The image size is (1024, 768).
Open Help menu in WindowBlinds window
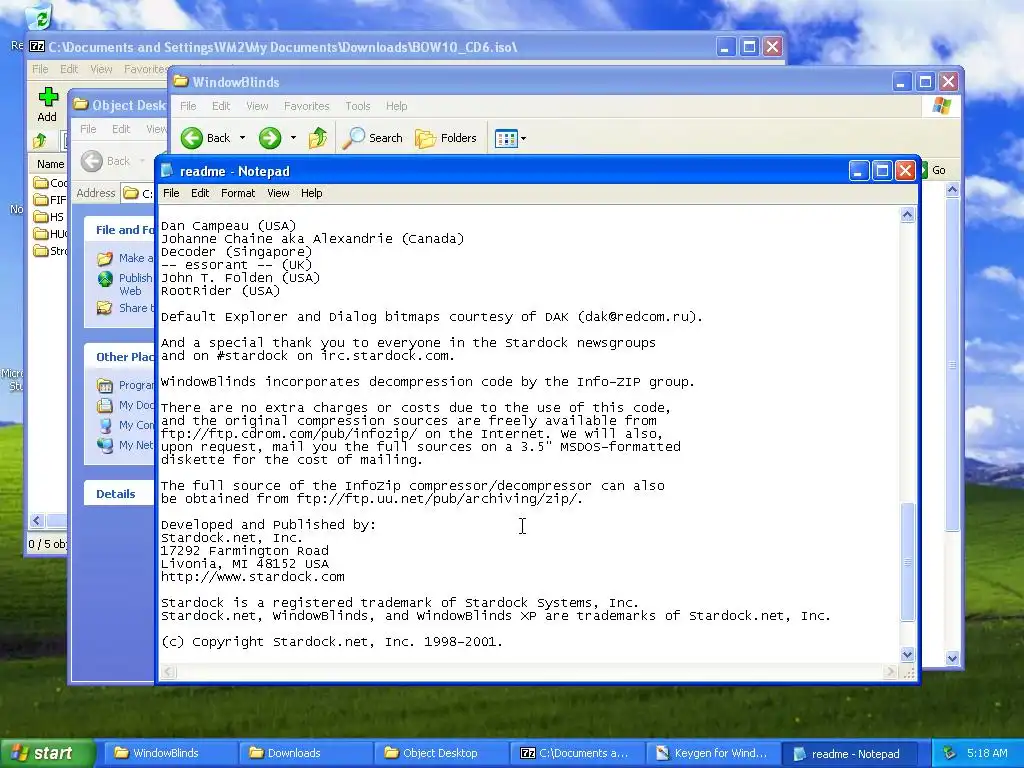click(396, 106)
